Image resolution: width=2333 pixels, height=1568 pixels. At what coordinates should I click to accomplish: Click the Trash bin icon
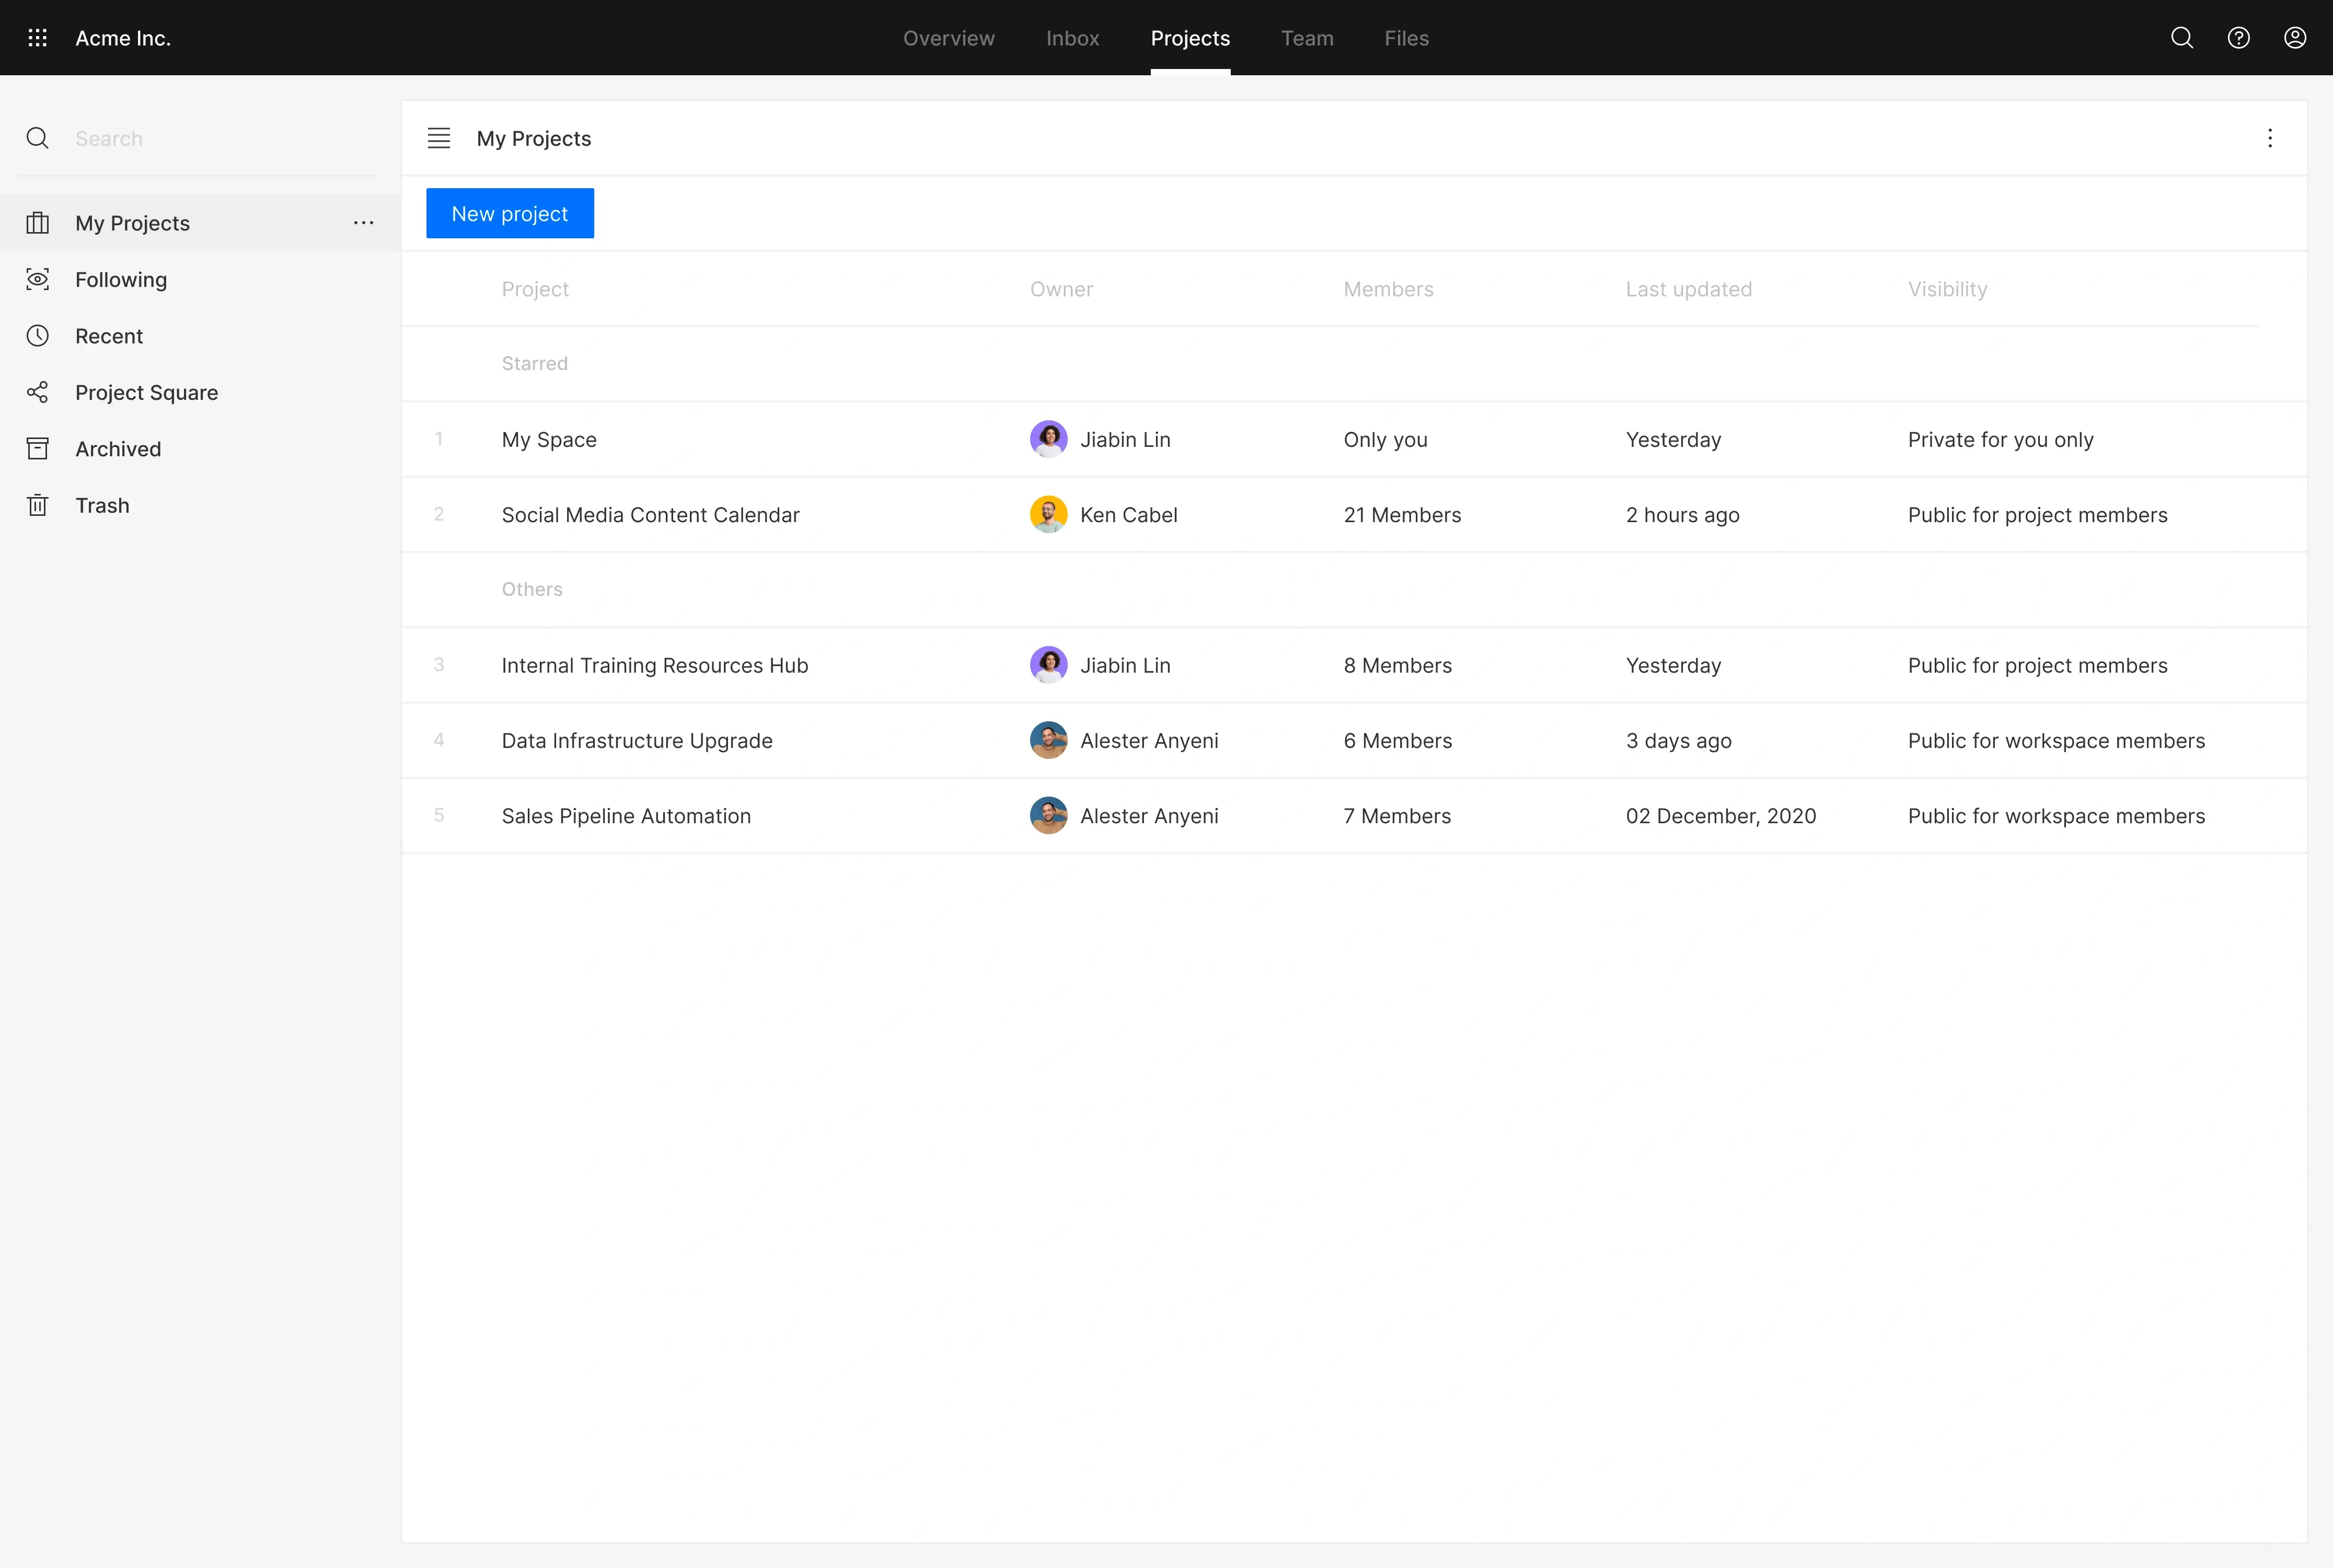click(38, 505)
